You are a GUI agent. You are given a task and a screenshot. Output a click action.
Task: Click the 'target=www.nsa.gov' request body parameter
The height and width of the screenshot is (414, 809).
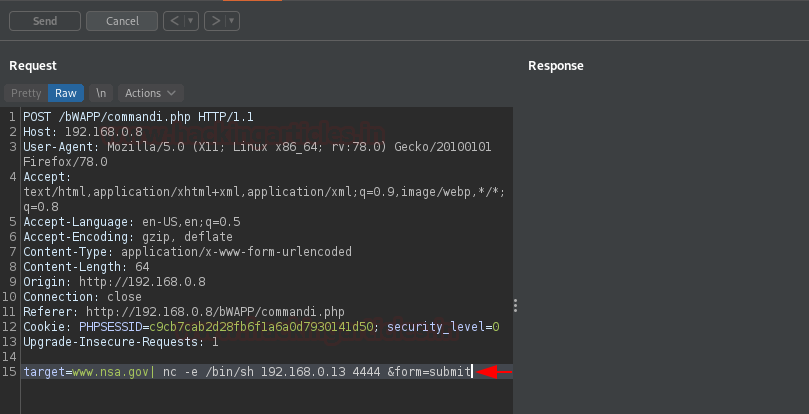(x=86, y=372)
